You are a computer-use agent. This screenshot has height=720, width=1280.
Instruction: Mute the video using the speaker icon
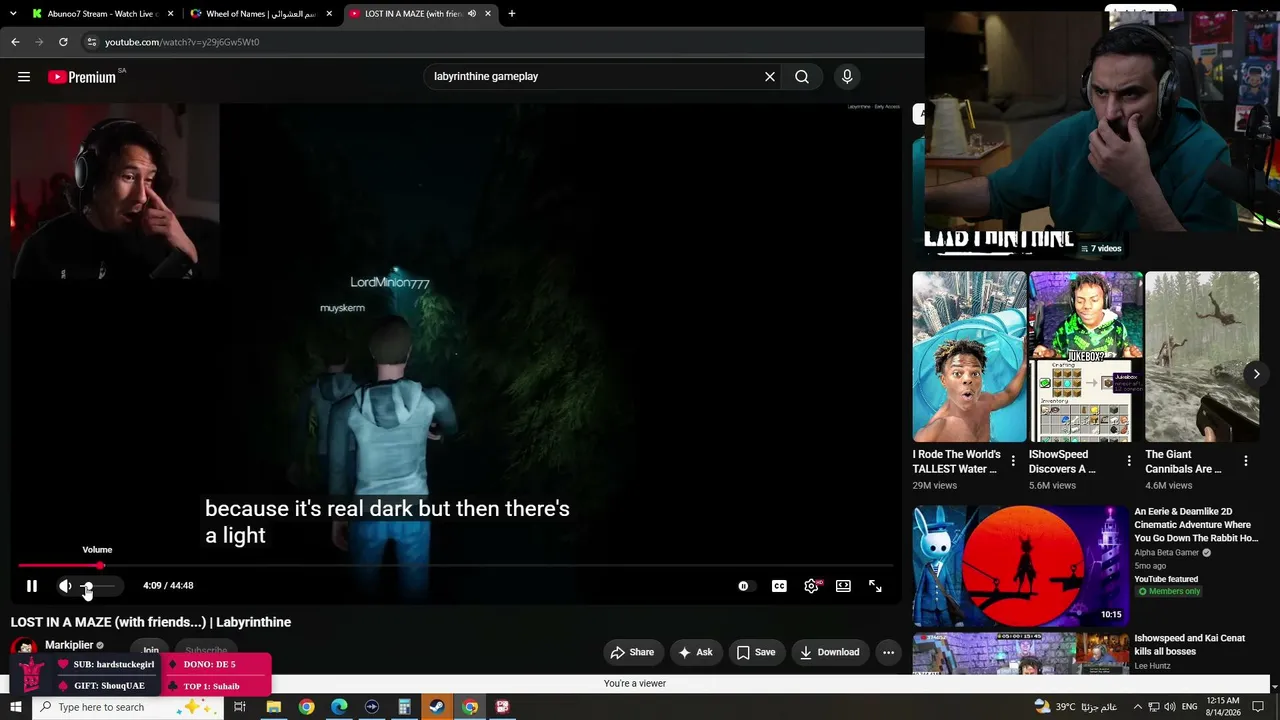pyautogui.click(x=65, y=586)
